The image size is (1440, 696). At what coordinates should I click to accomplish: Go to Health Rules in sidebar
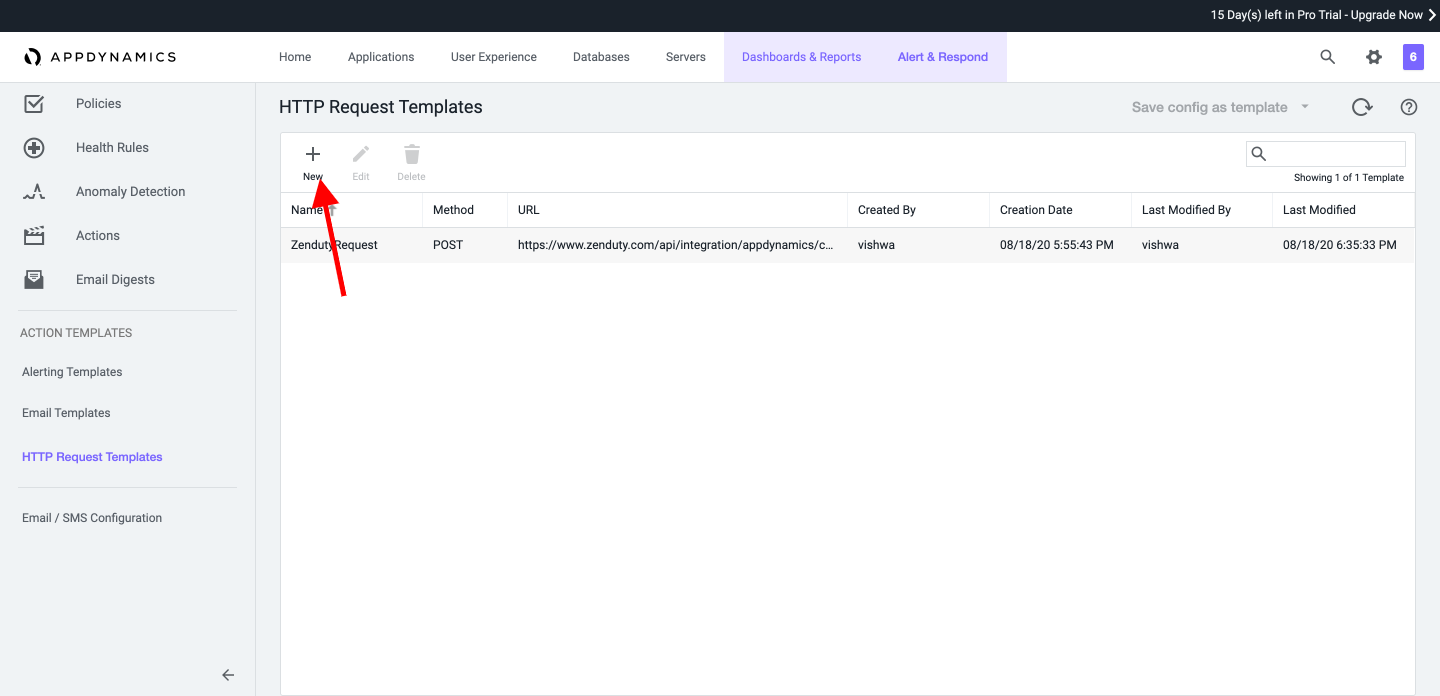pos(112,147)
